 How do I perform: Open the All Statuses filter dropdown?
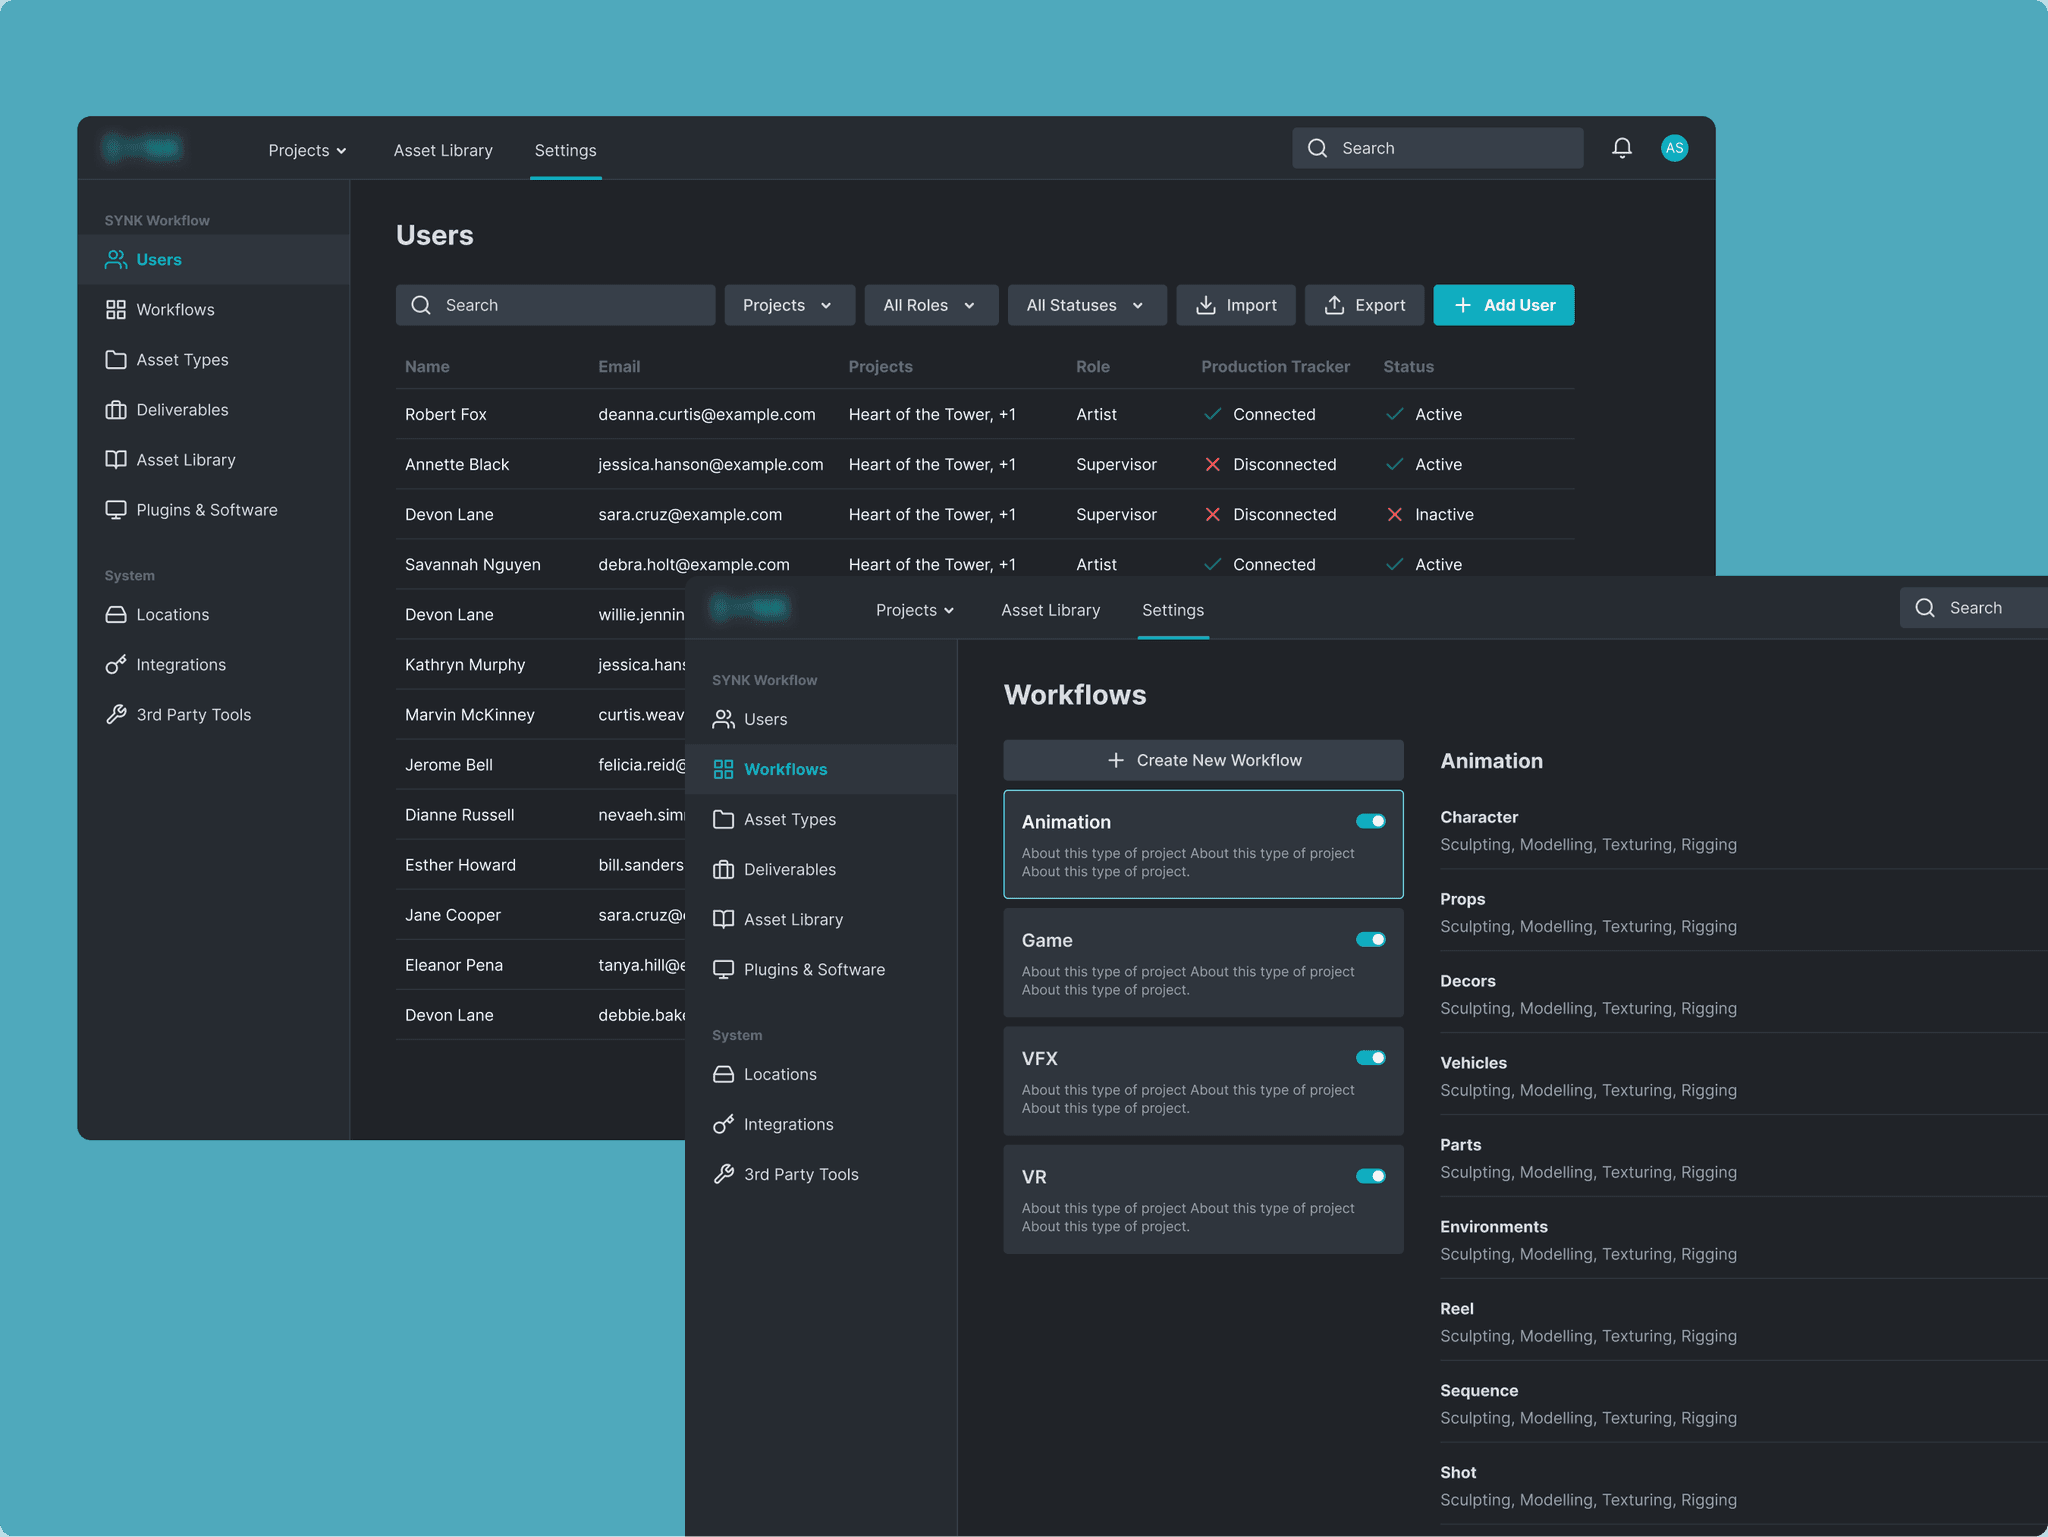point(1086,305)
